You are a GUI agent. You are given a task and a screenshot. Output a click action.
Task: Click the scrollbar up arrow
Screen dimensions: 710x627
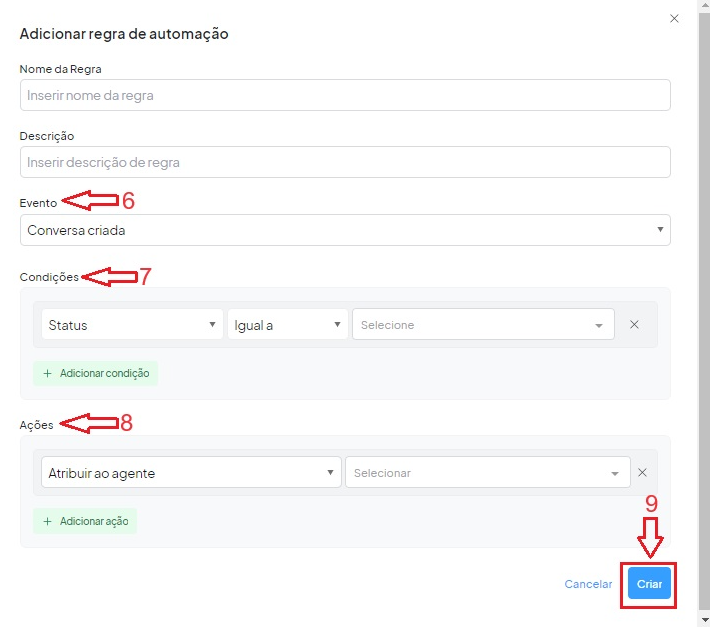coord(702,7)
